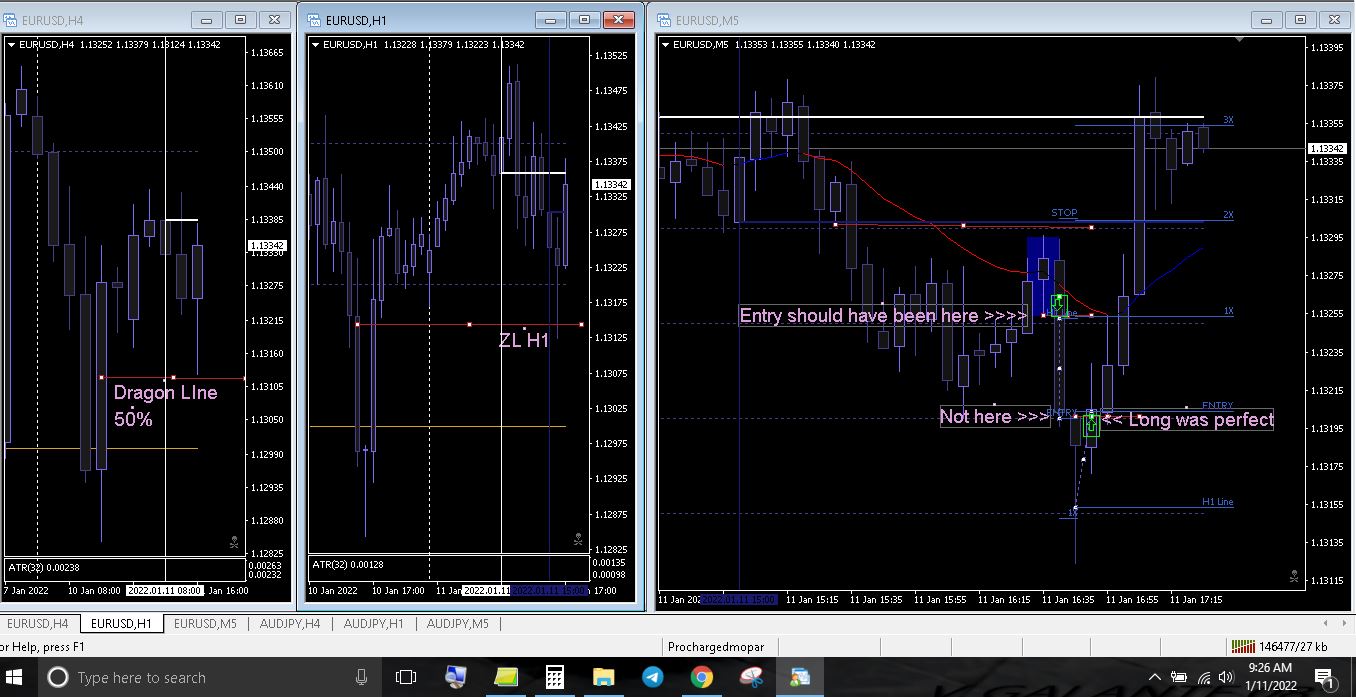
Task: Open Google Chrome from the taskbar
Action: coord(701,677)
